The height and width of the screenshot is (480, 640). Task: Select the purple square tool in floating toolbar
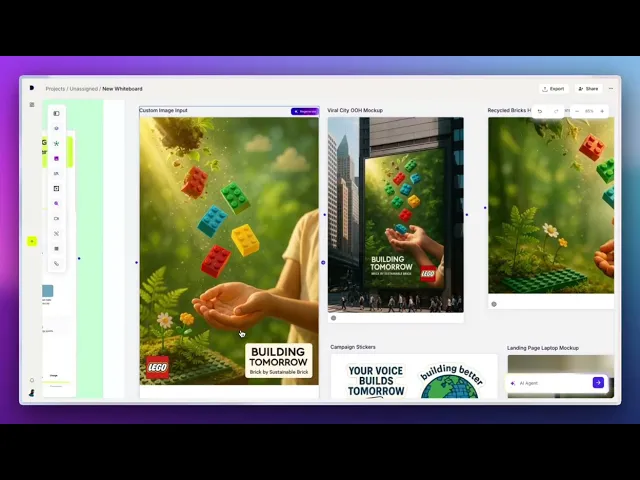56,158
